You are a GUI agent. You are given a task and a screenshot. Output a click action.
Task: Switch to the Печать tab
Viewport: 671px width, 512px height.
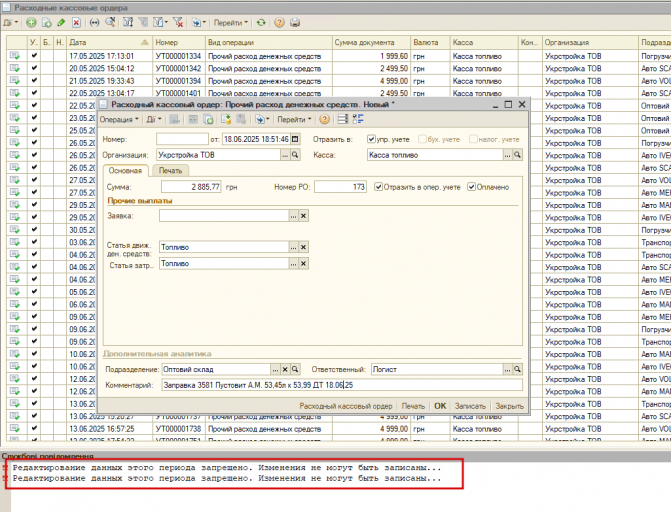tap(171, 170)
